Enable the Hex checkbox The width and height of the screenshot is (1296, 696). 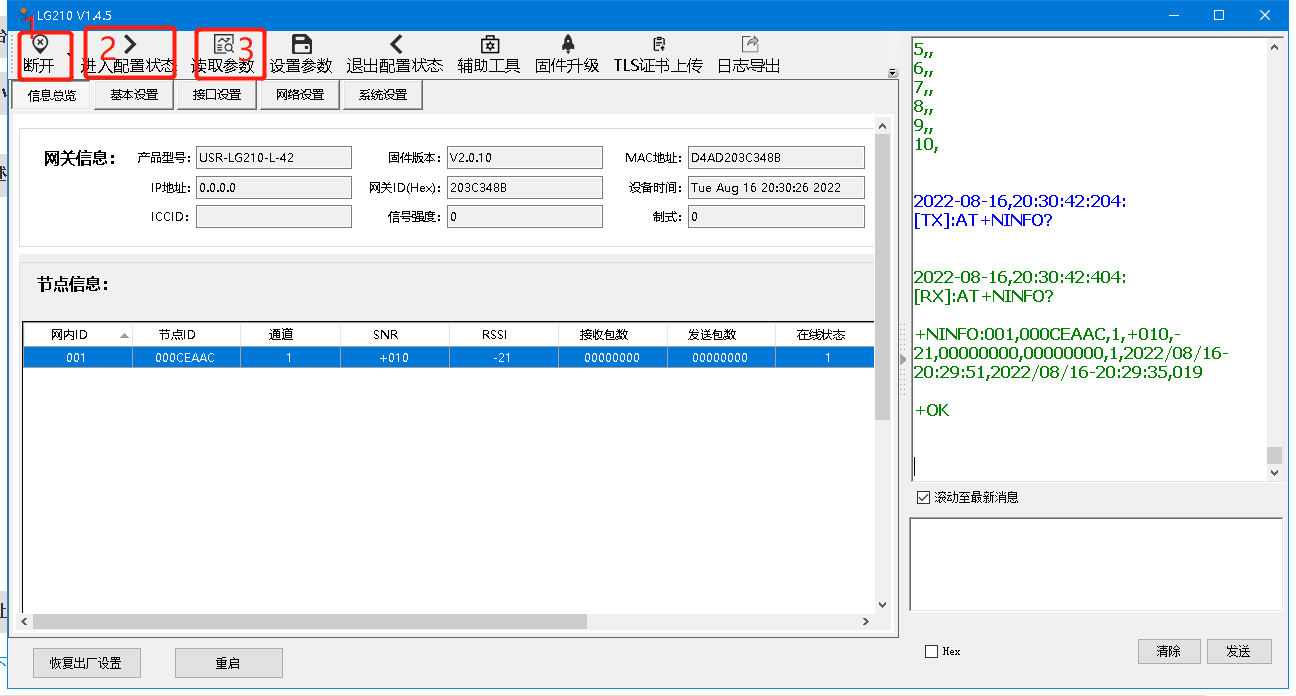point(932,651)
